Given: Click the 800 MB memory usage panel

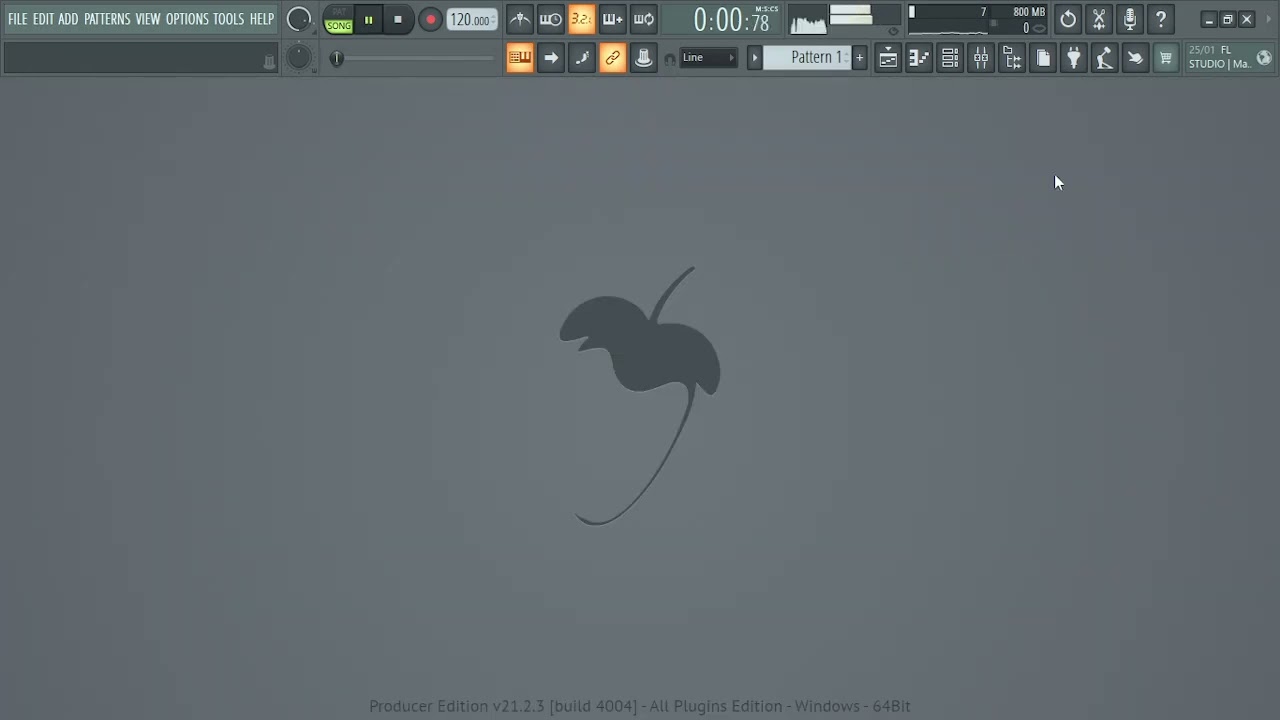Looking at the screenshot, I should click(978, 19).
